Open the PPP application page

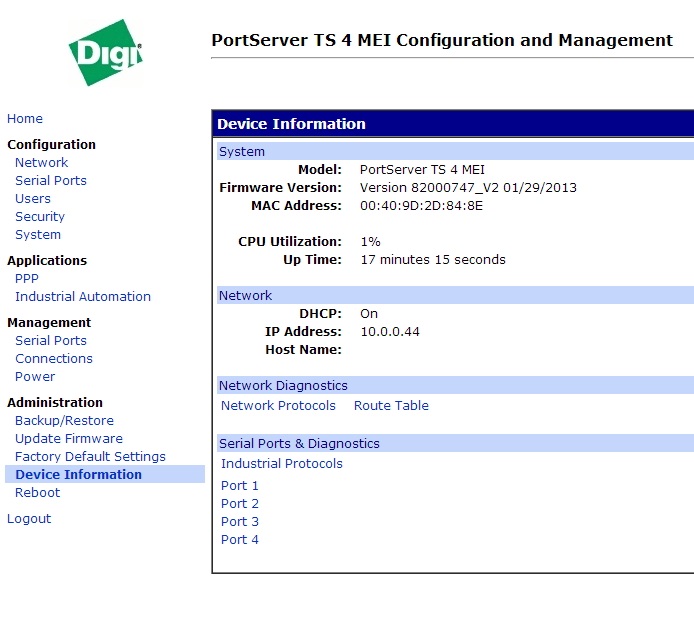[x=27, y=278]
